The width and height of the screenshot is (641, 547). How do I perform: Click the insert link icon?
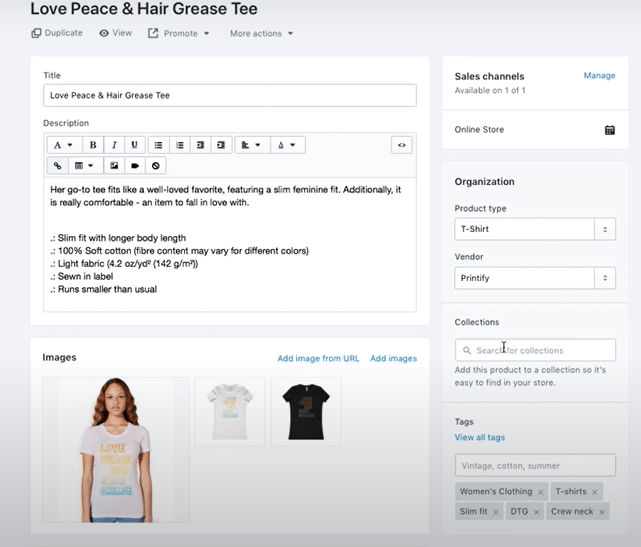pos(58,166)
